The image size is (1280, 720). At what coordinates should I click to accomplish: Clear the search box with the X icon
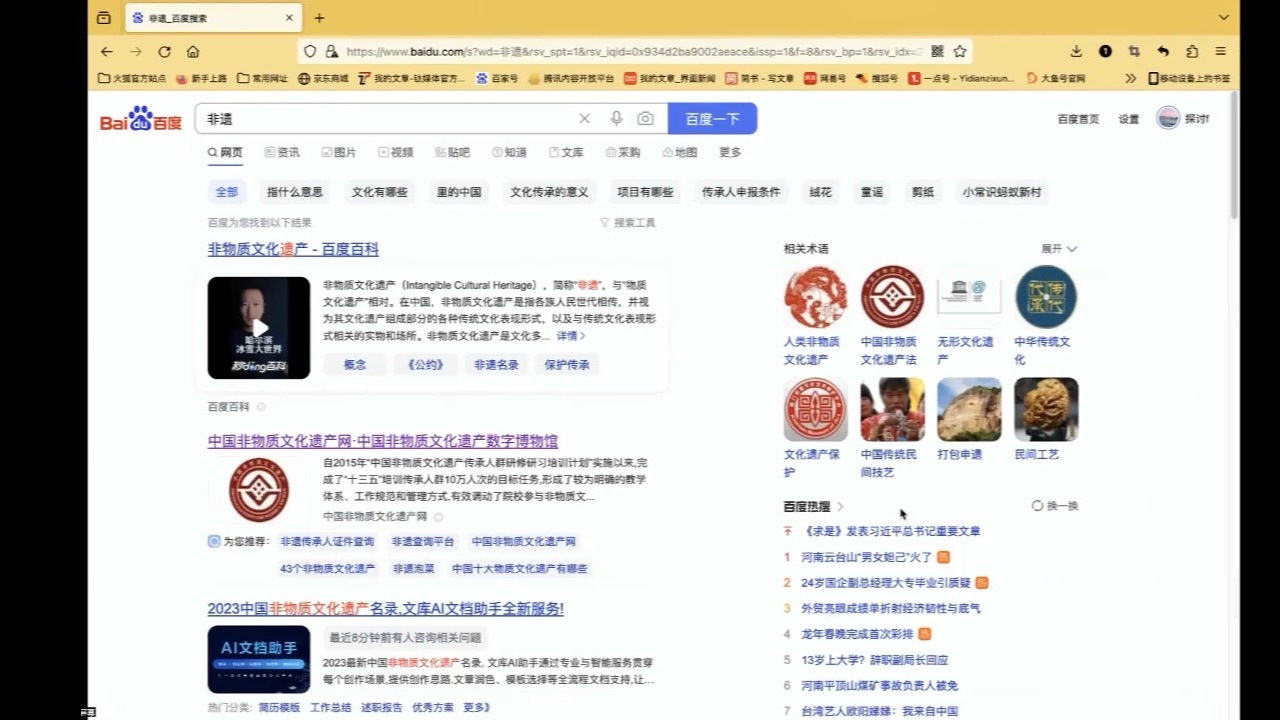[x=585, y=119]
